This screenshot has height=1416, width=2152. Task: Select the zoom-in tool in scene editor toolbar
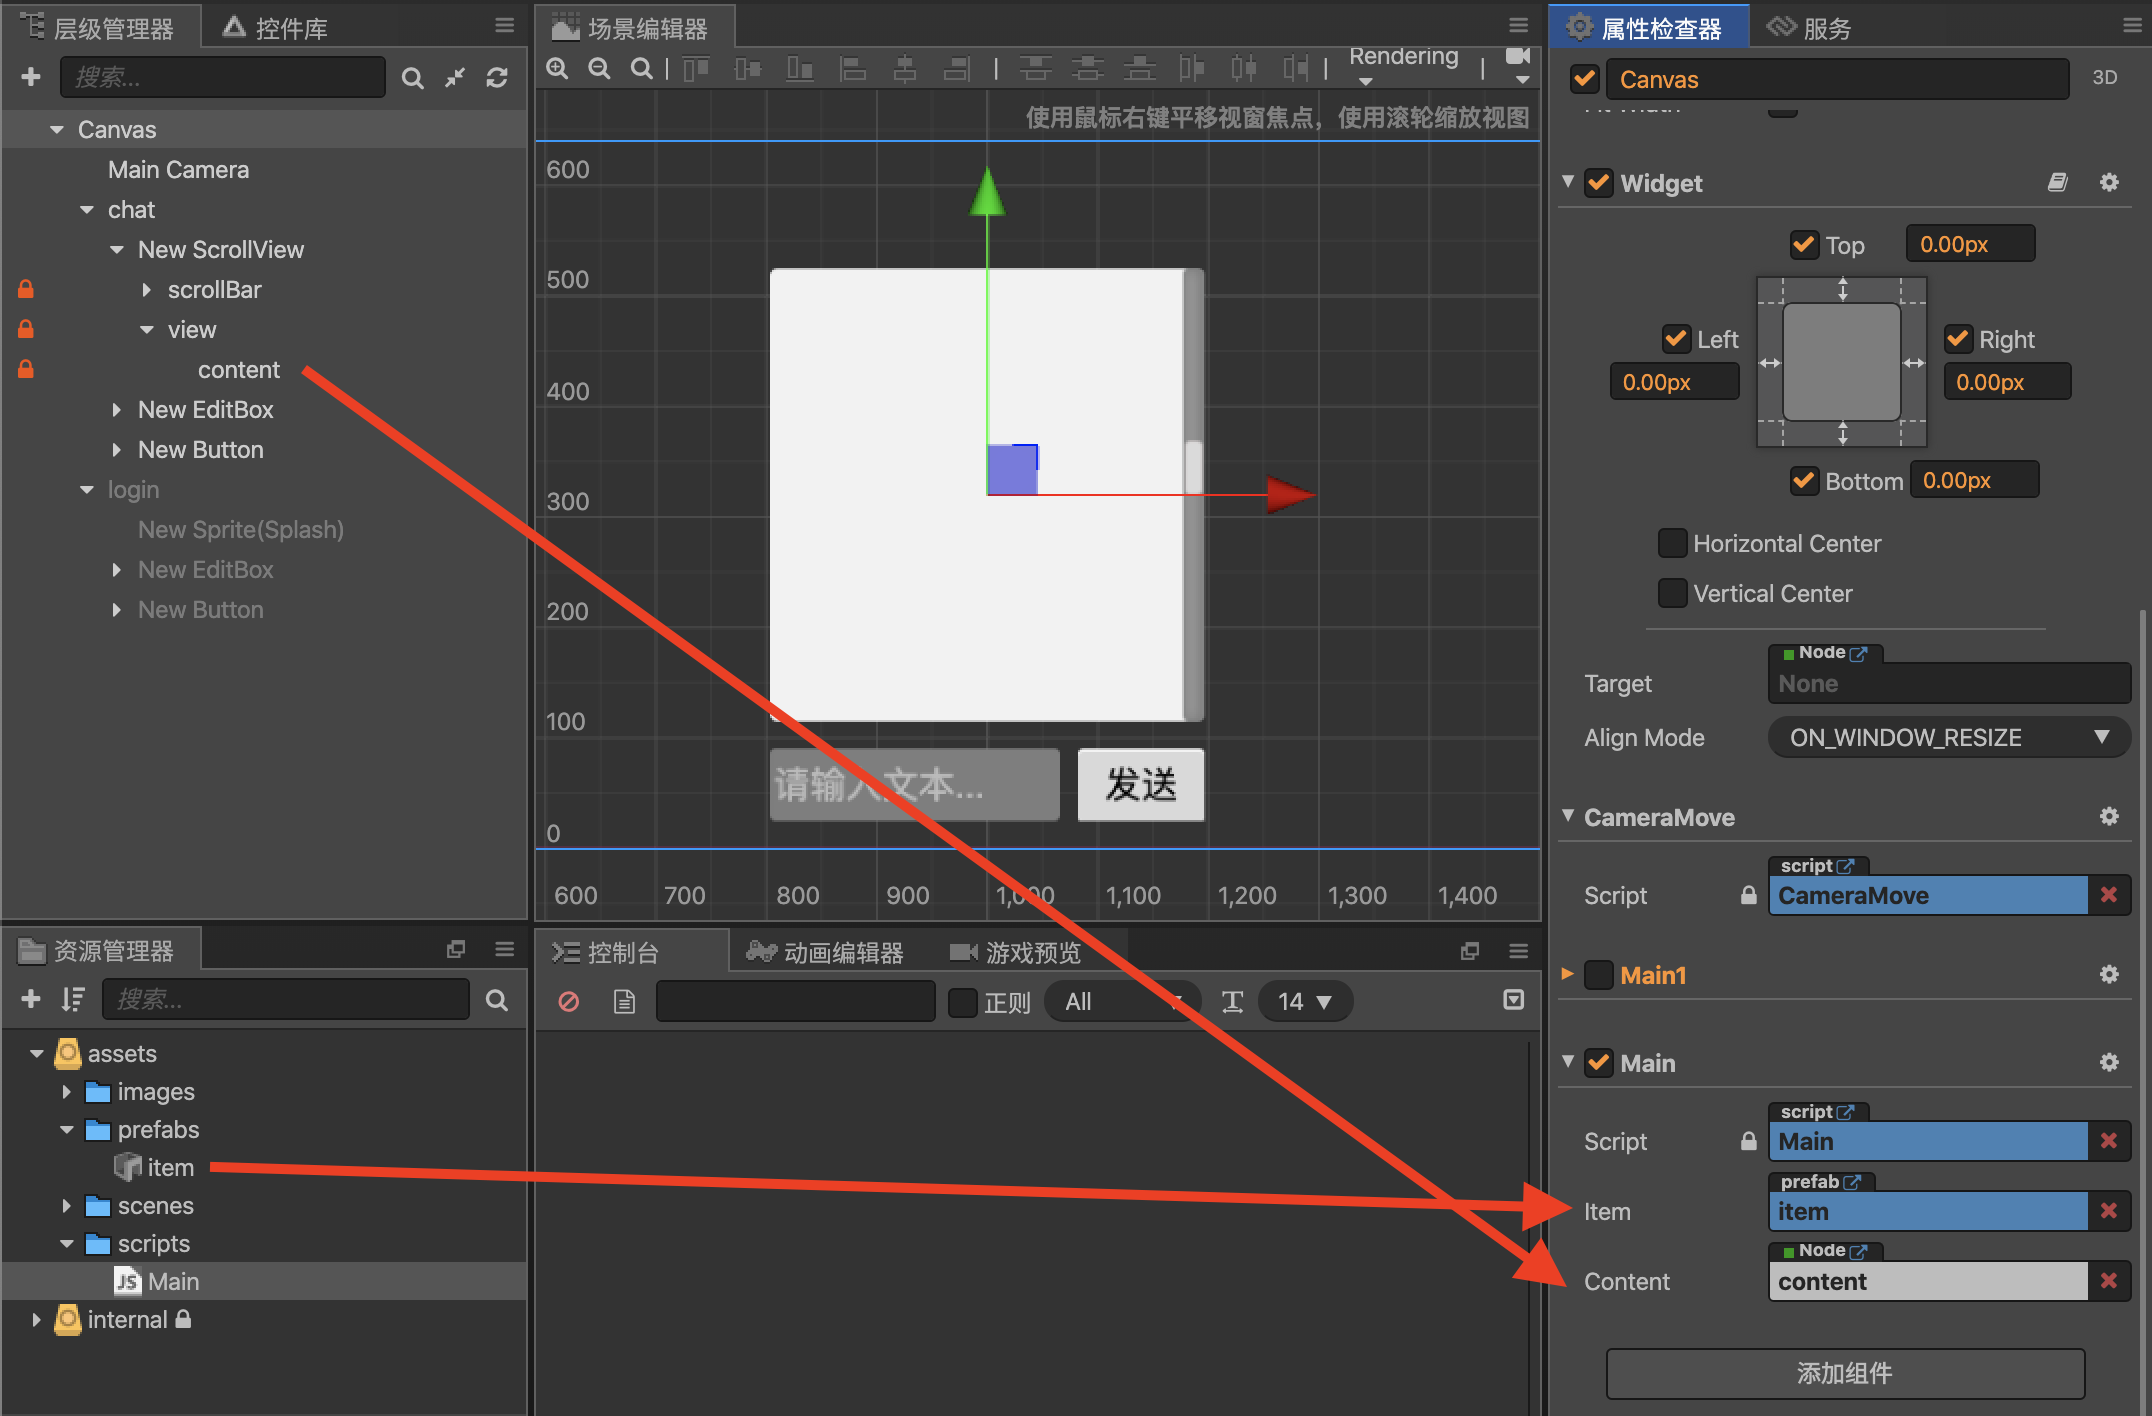tap(557, 68)
